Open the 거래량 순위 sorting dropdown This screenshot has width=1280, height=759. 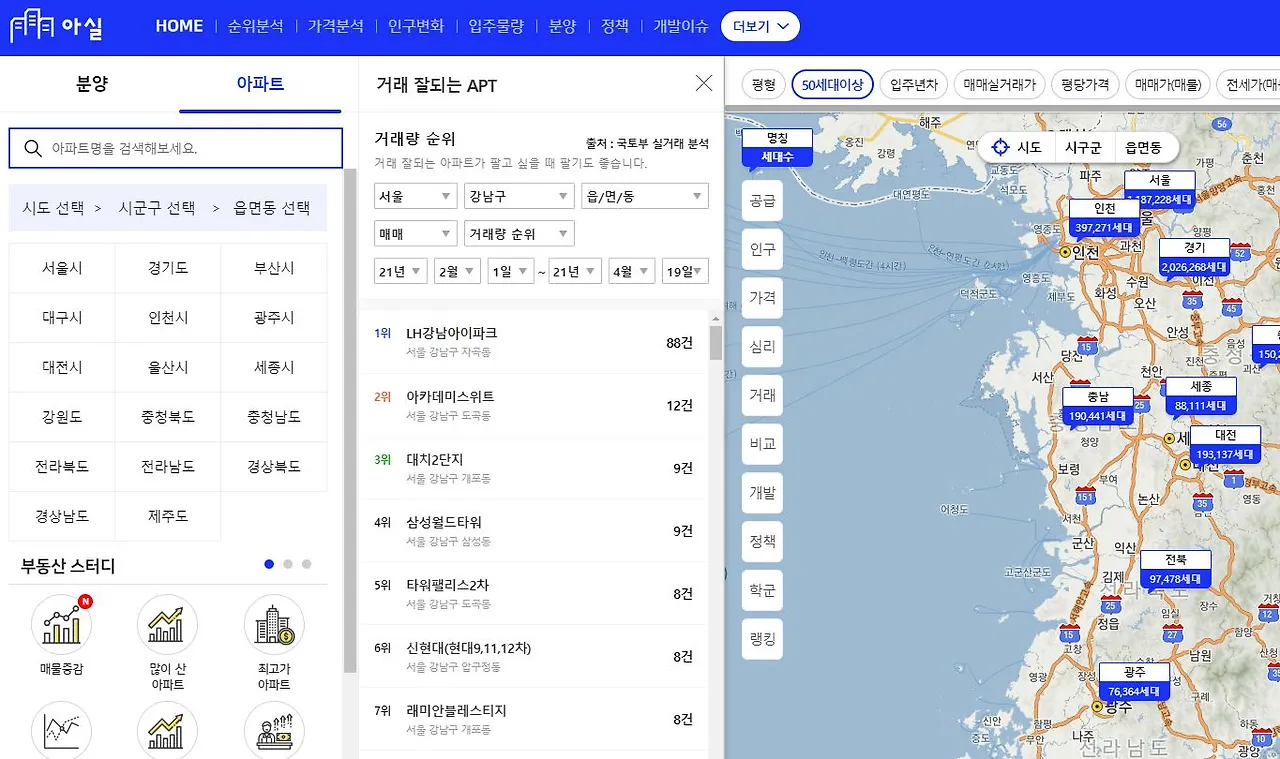coord(519,233)
